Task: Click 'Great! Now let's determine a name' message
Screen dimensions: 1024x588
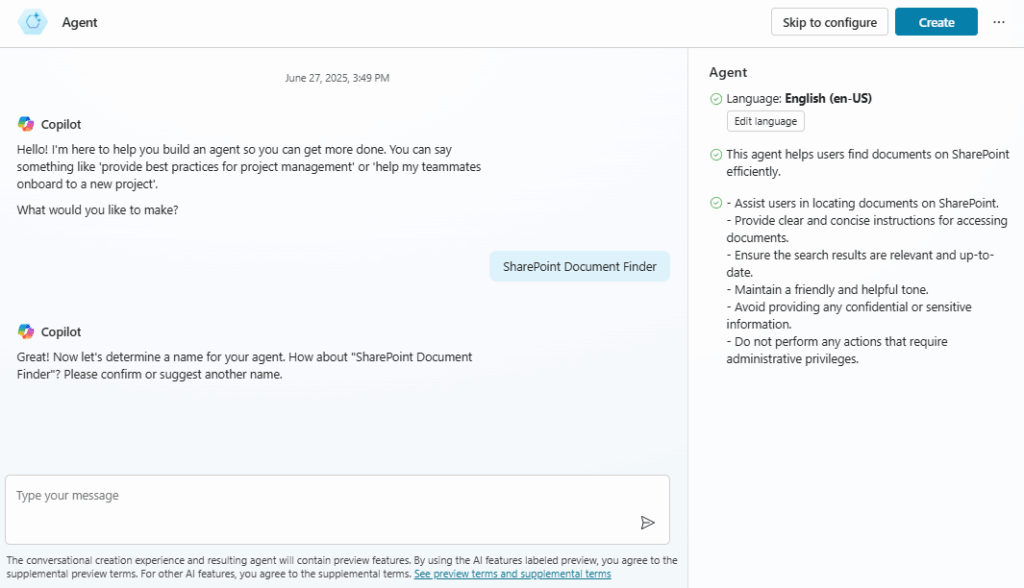Action: tap(244, 366)
